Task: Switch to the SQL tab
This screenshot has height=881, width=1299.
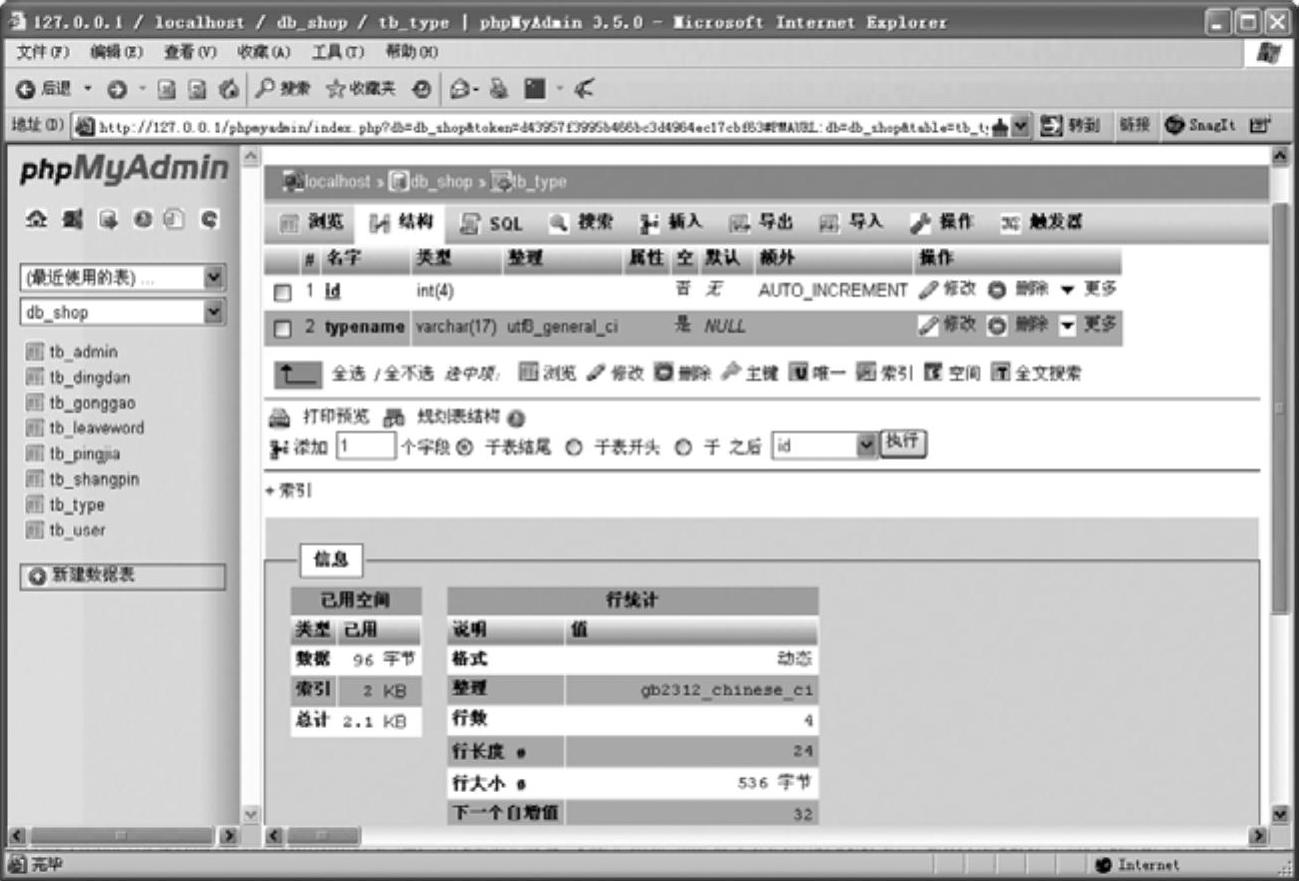Action: pyautogui.click(x=492, y=222)
